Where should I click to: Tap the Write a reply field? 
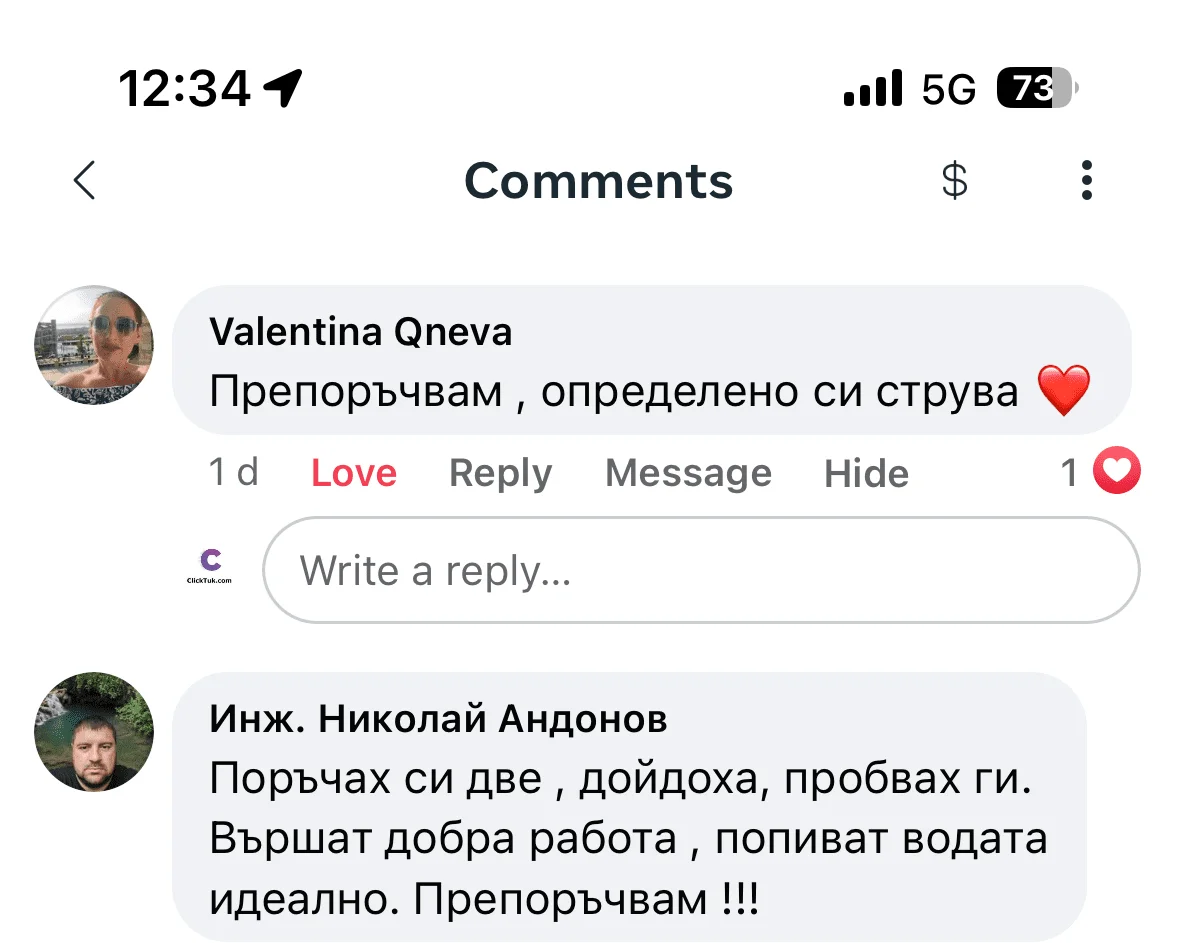(x=700, y=570)
